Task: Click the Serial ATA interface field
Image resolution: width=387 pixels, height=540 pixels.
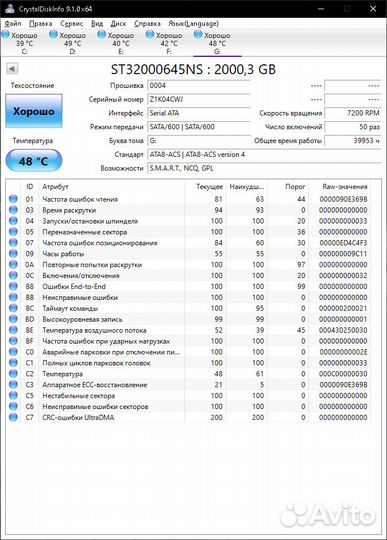Action: tap(199, 113)
